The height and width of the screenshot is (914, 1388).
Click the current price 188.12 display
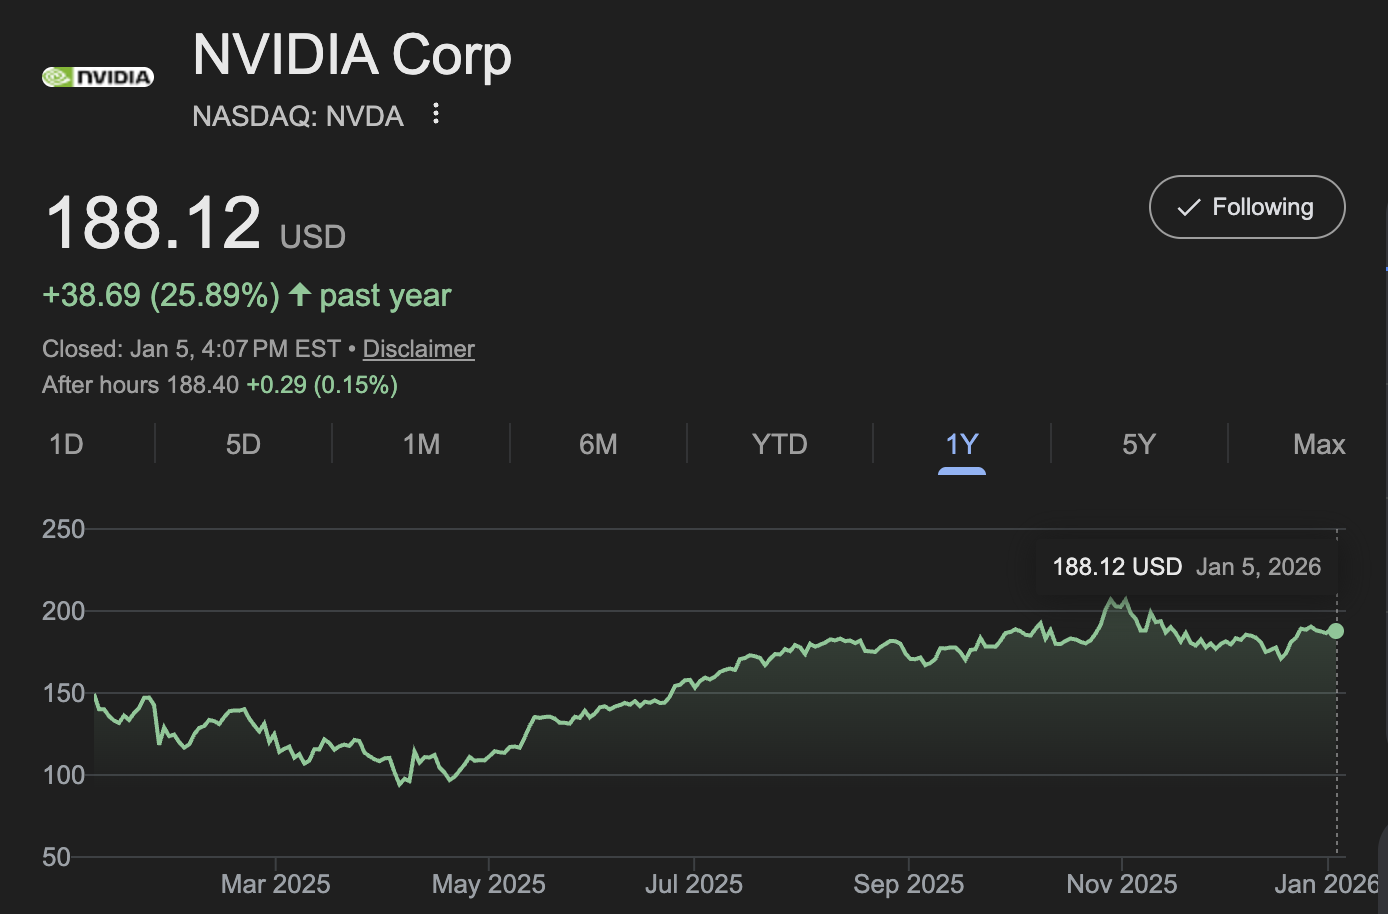151,221
